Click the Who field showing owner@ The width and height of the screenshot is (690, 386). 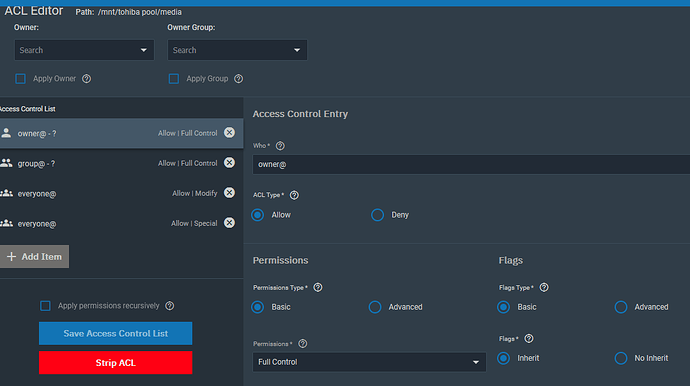(x=471, y=164)
